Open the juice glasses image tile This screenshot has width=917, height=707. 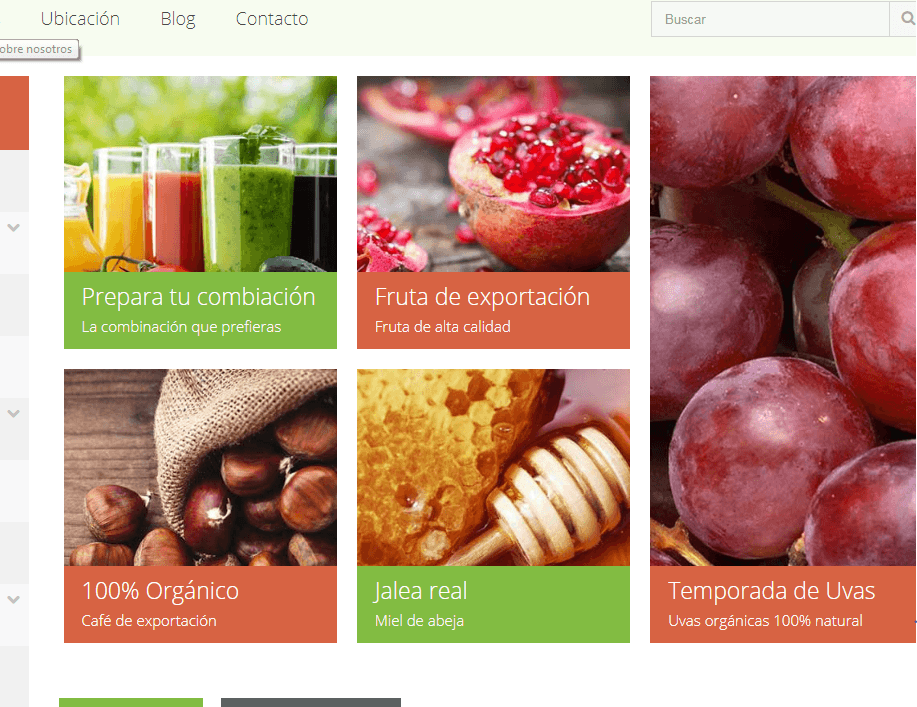(201, 174)
